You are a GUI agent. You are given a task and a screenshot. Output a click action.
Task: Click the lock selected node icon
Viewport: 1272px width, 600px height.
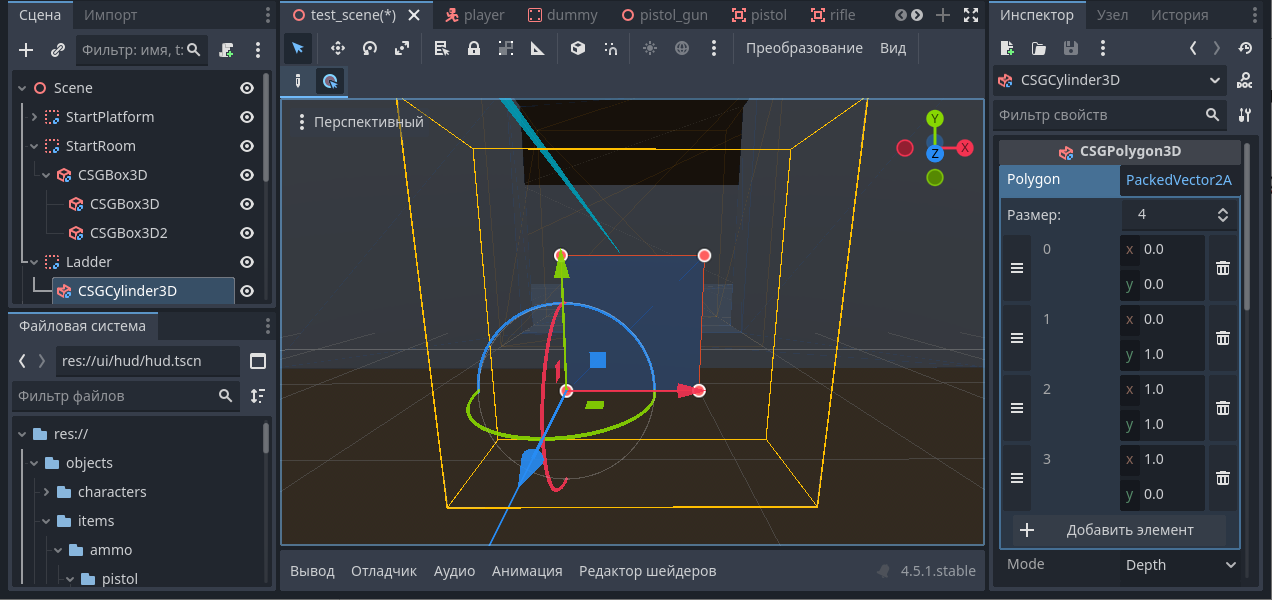coord(474,48)
